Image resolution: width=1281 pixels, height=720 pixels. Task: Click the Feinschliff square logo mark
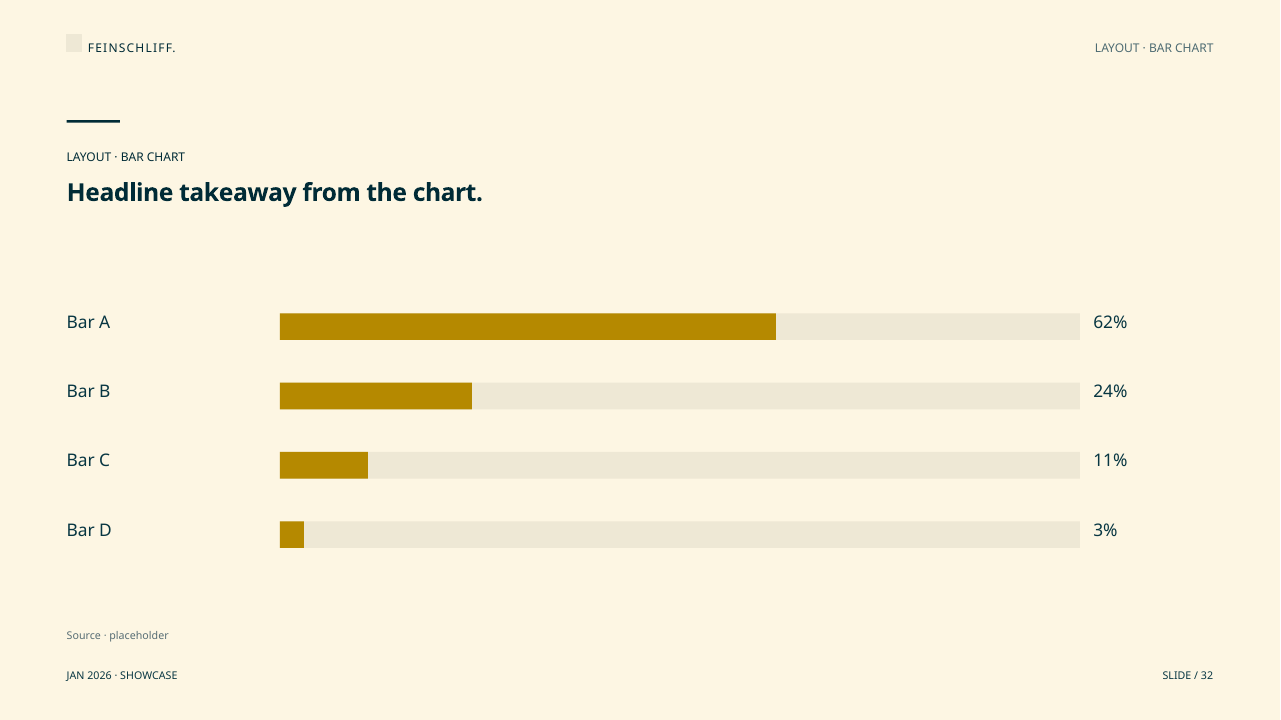point(74,43)
